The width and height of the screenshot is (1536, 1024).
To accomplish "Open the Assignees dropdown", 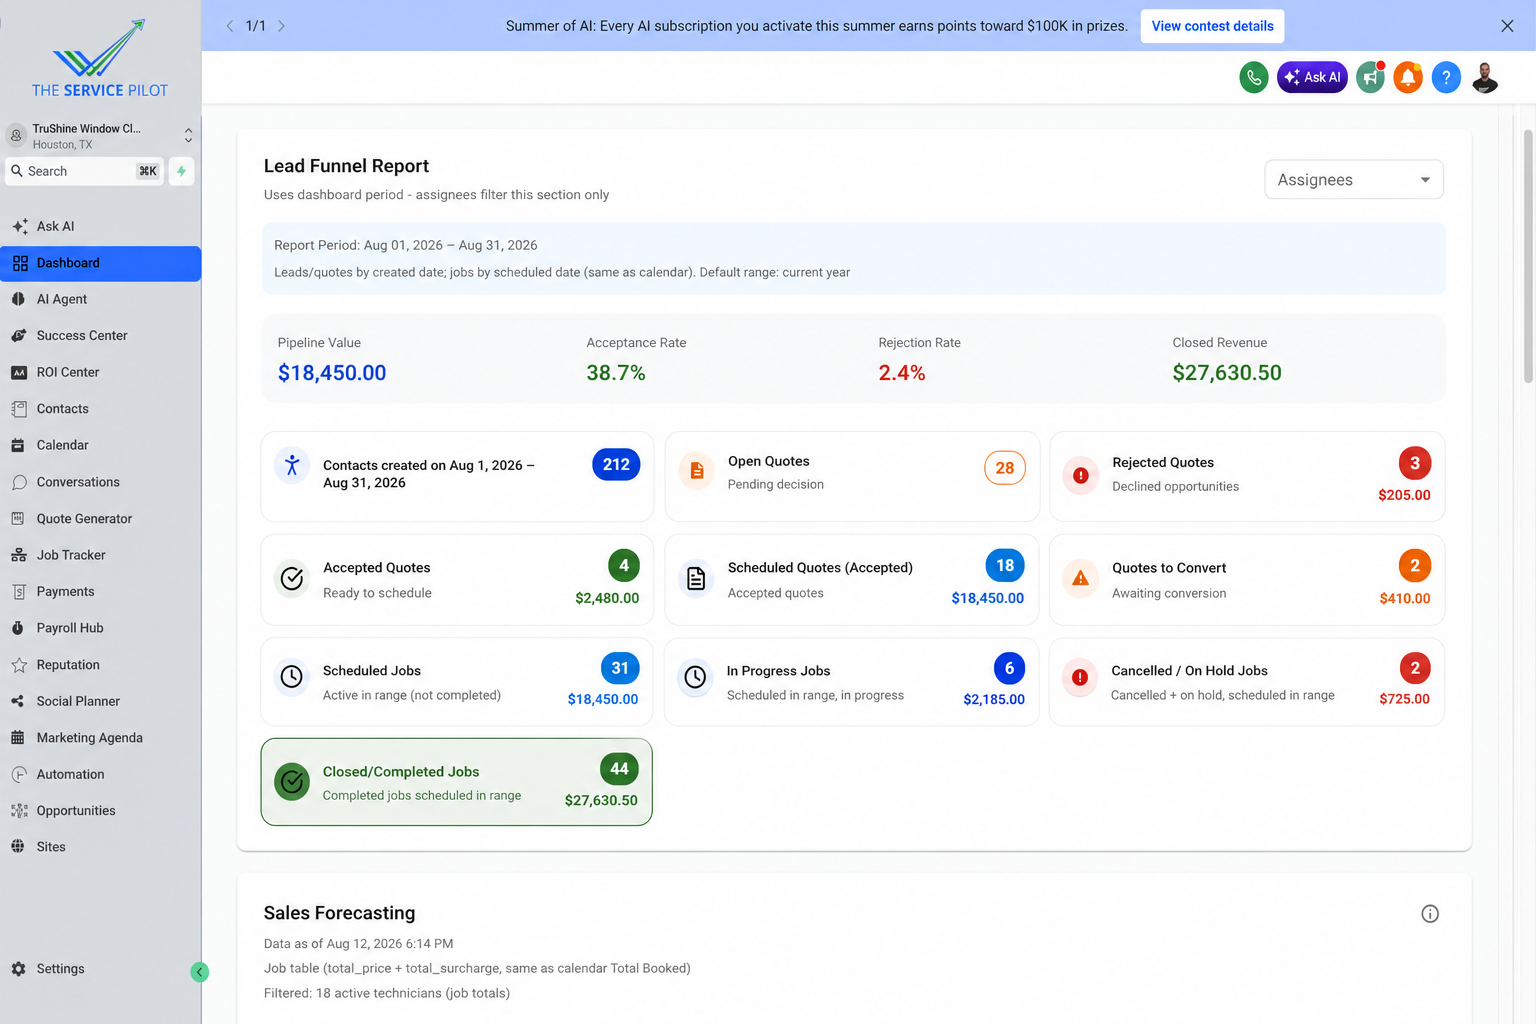I will coord(1354,180).
